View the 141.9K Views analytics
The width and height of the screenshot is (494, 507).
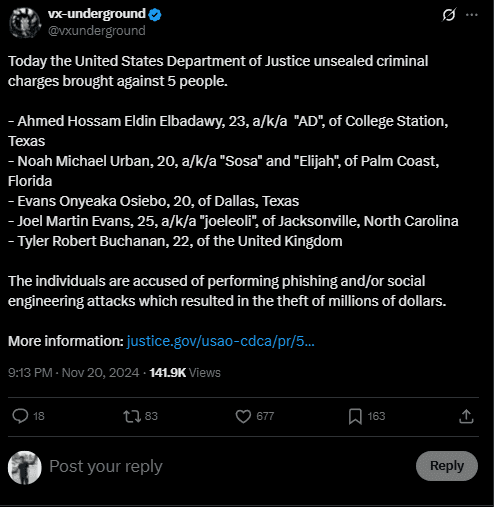coord(185,373)
